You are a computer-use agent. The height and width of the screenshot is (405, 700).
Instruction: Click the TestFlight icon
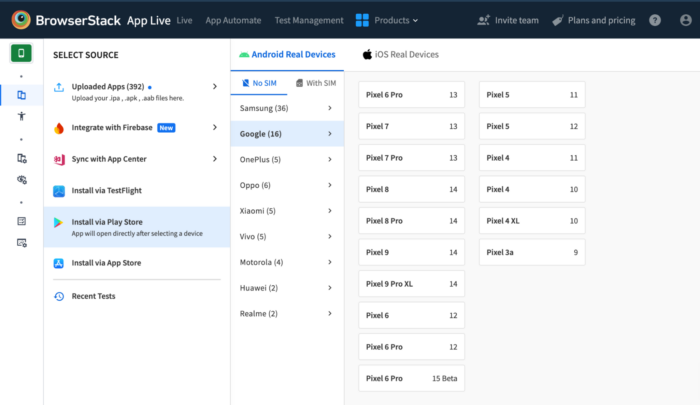(60, 190)
